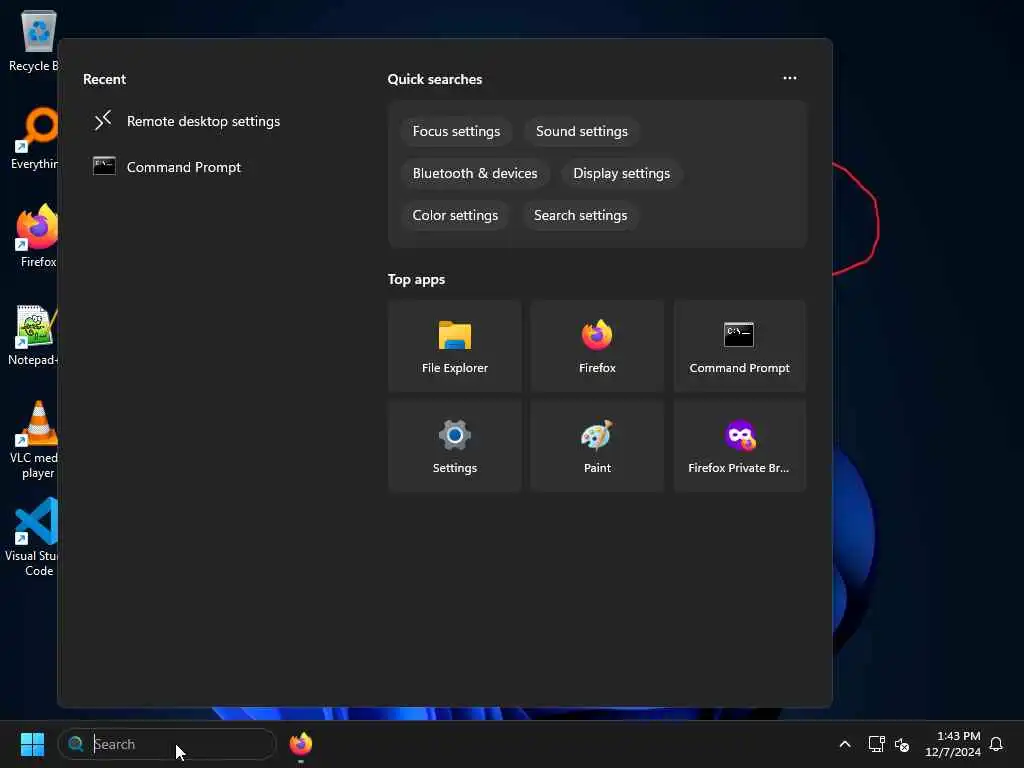Screen dimensions: 1024x768
Task: Open Bluetooth & devices quick search
Action: point(475,173)
